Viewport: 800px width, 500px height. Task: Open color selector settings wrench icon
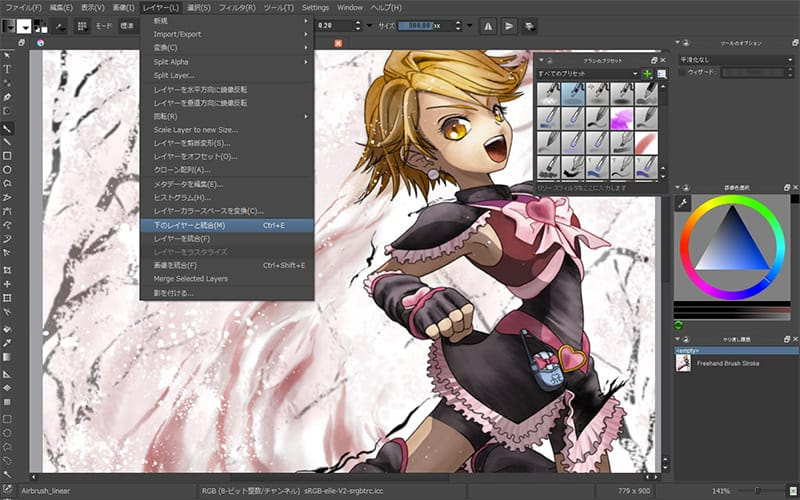(x=683, y=203)
